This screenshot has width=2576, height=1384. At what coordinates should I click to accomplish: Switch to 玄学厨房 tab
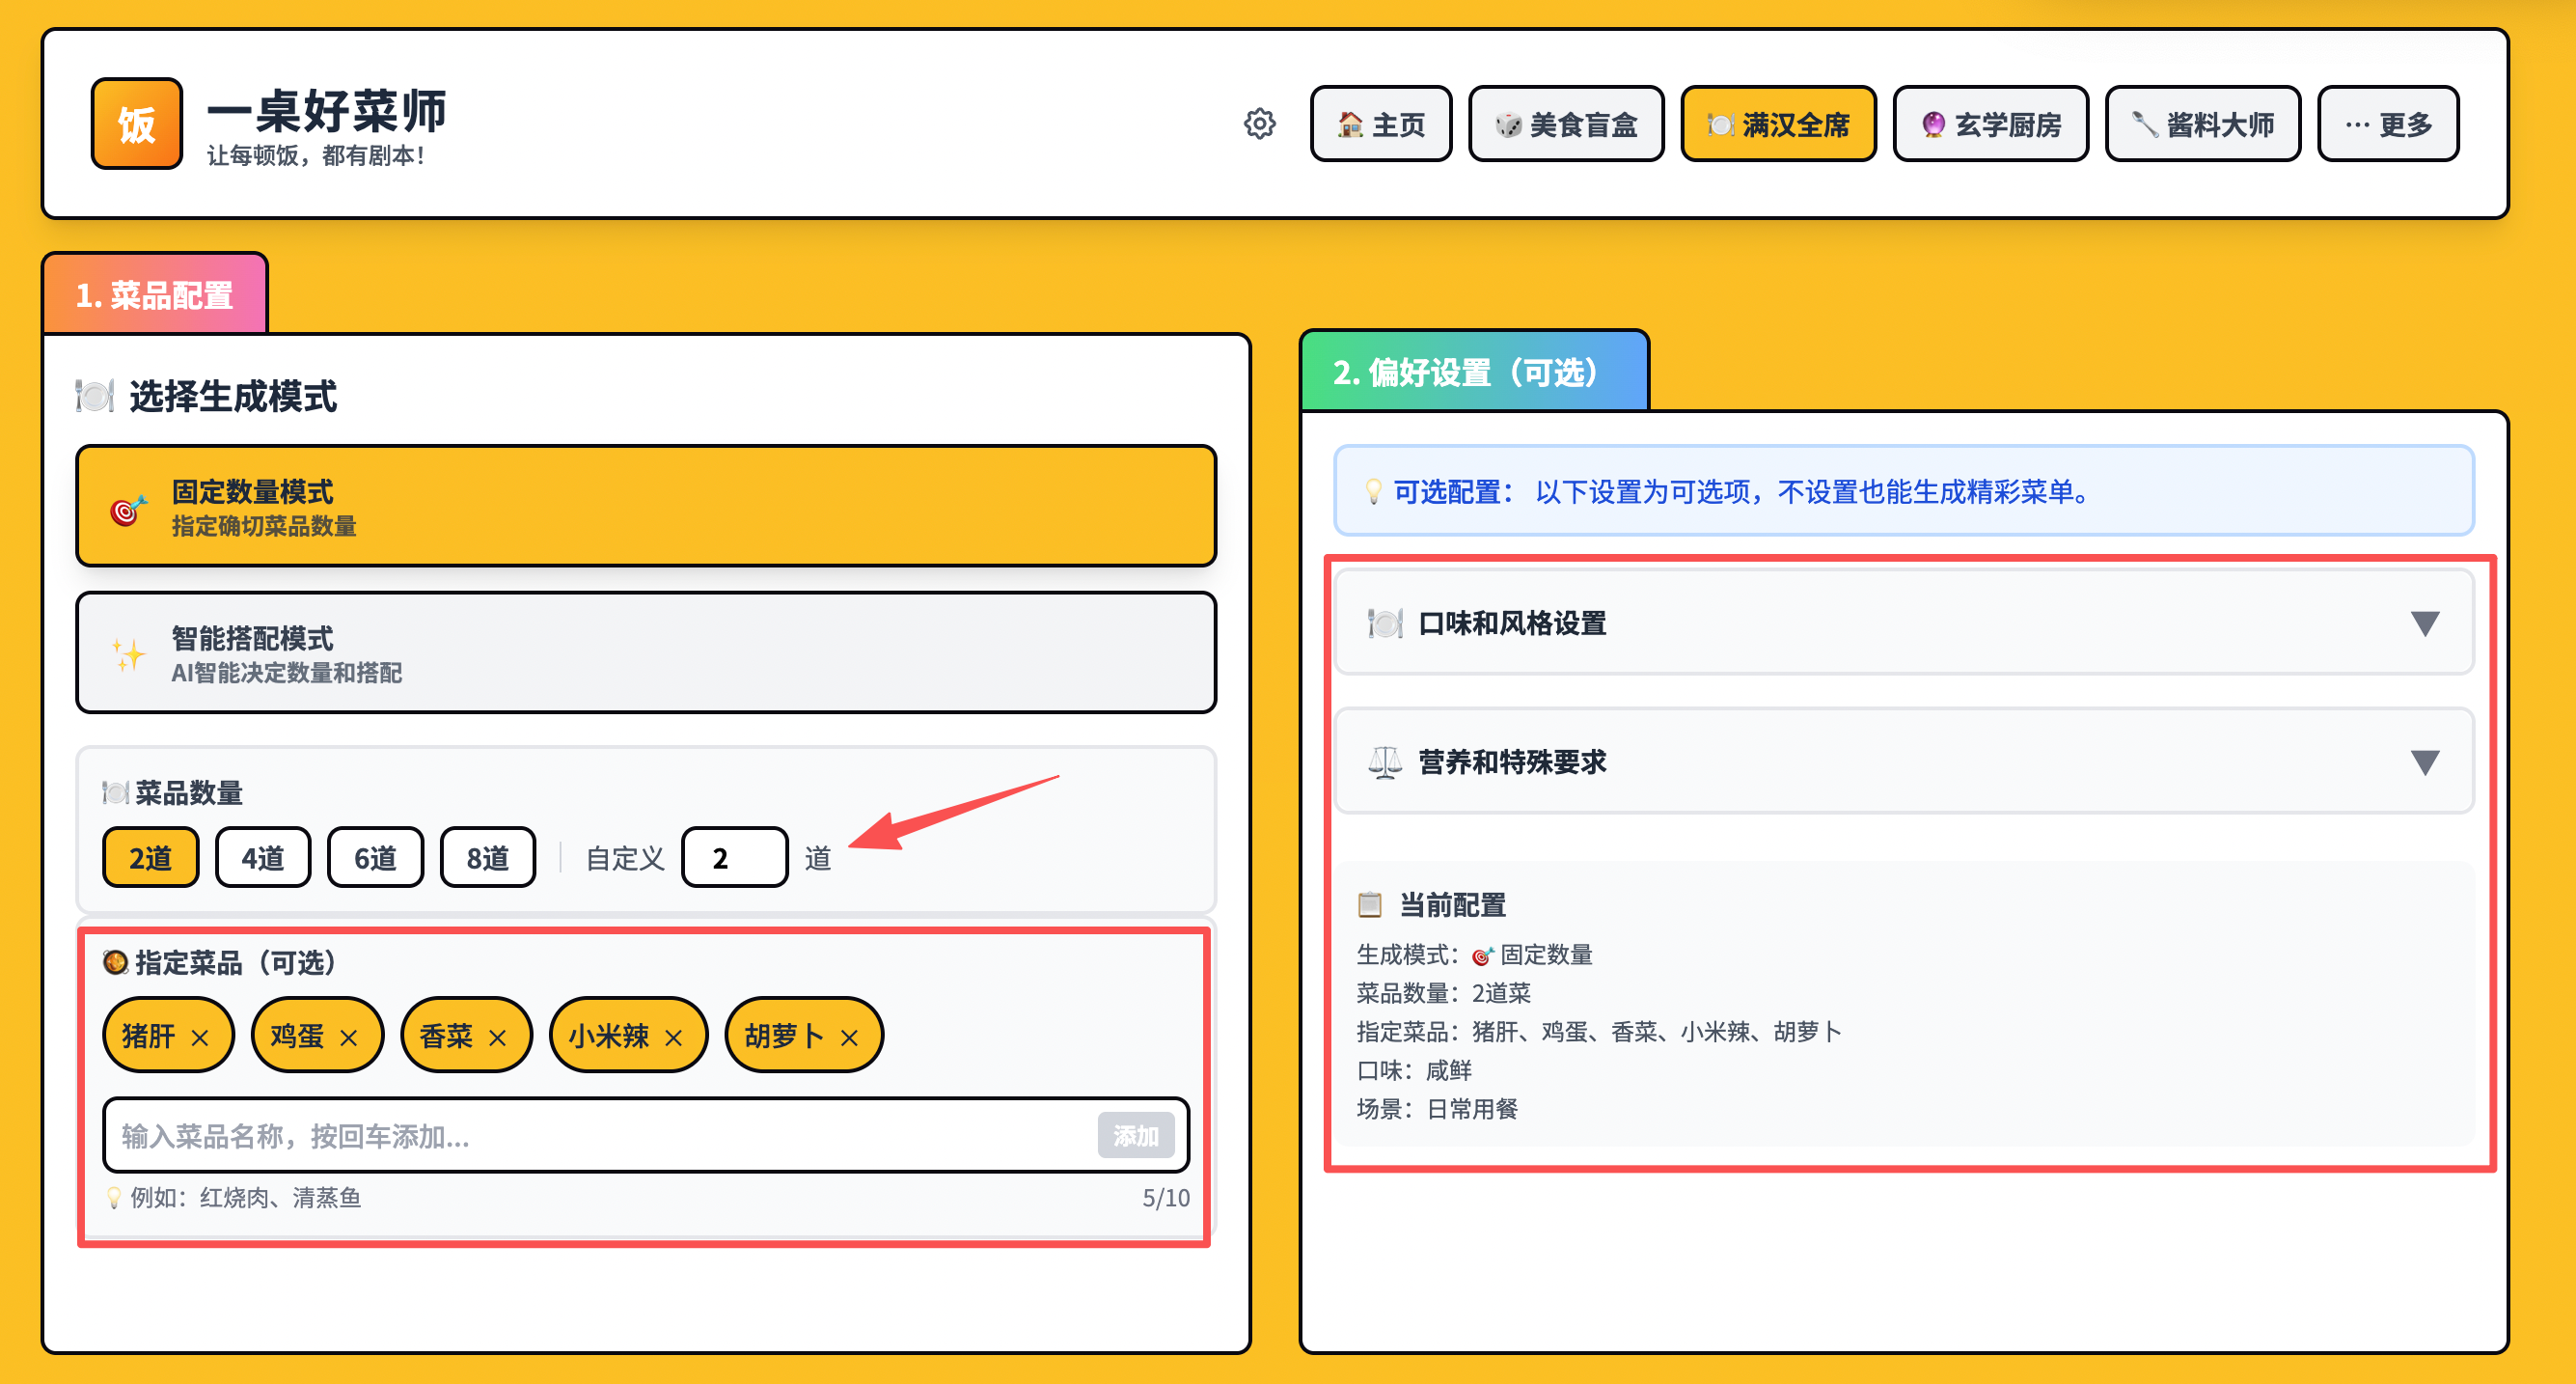[1990, 124]
